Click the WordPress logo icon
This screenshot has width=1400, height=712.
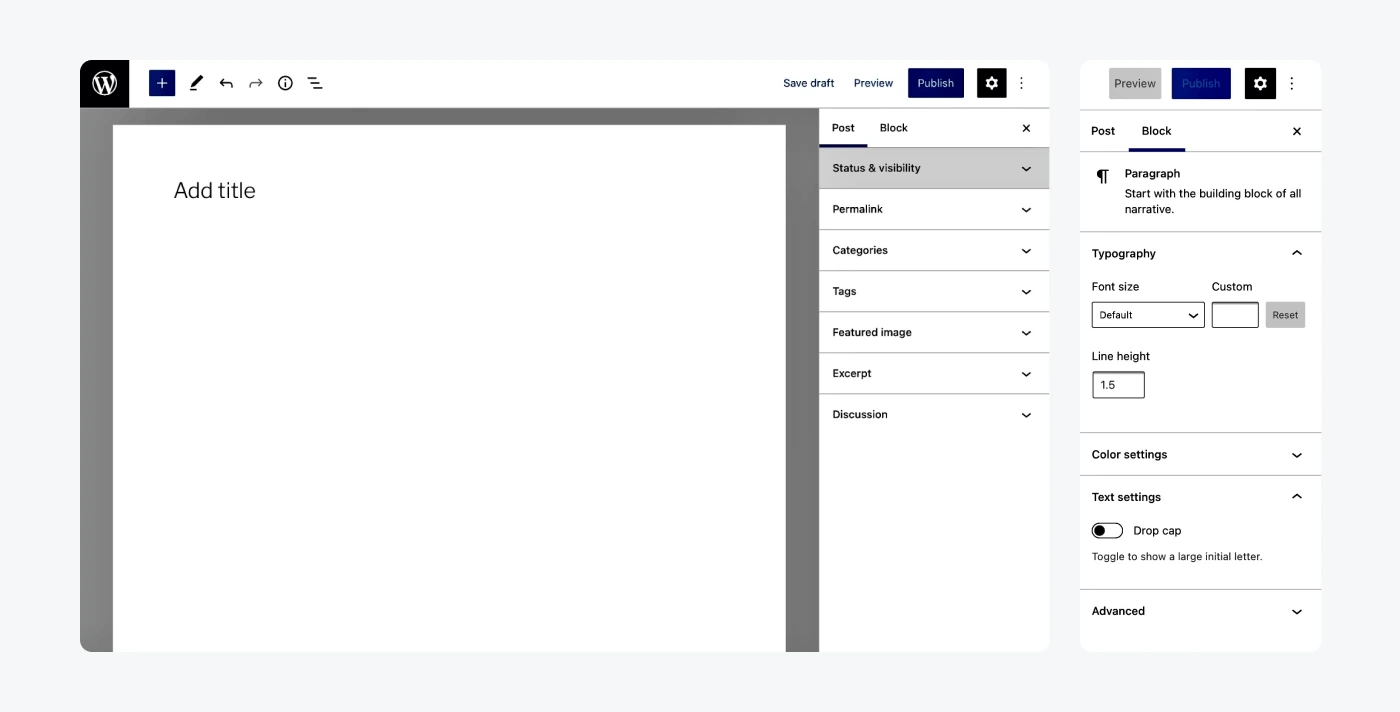[105, 83]
